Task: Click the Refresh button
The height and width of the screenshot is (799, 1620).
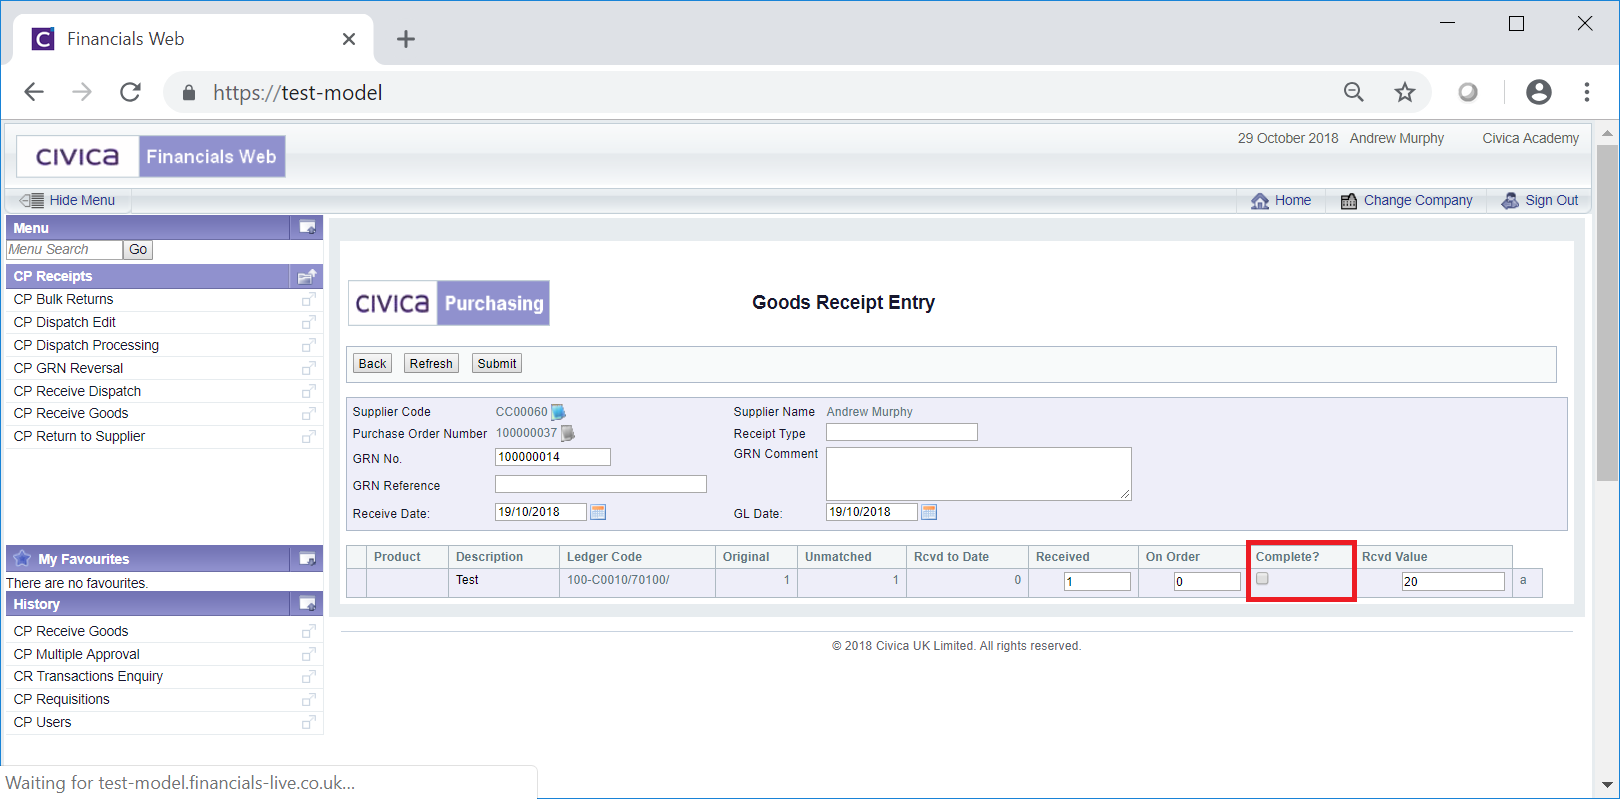Action: [x=431, y=364]
